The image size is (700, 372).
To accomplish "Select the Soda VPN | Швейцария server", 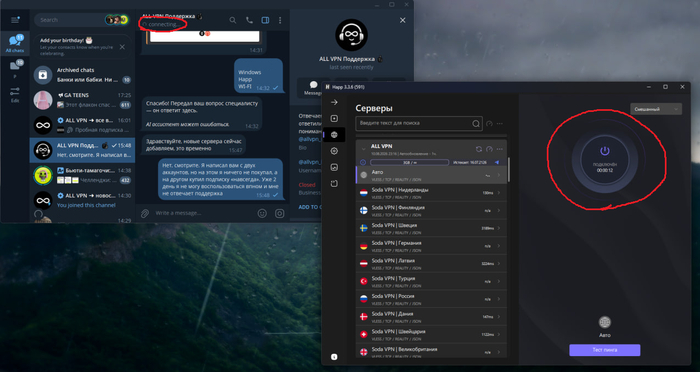I will point(431,334).
